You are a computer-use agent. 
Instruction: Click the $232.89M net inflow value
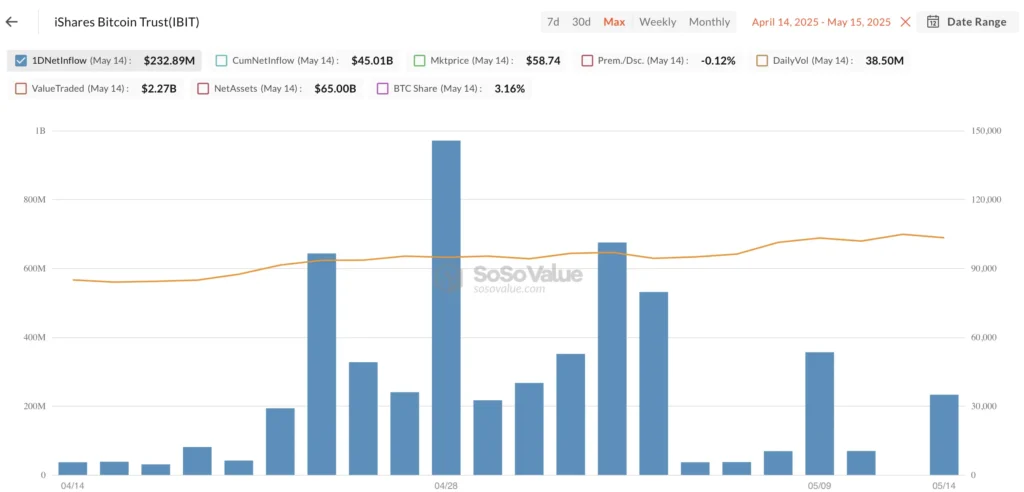tap(169, 61)
